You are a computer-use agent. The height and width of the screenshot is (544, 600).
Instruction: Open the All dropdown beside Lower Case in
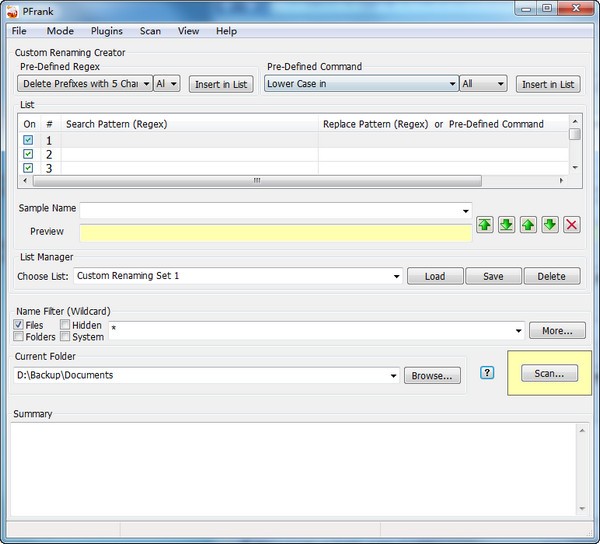point(483,83)
